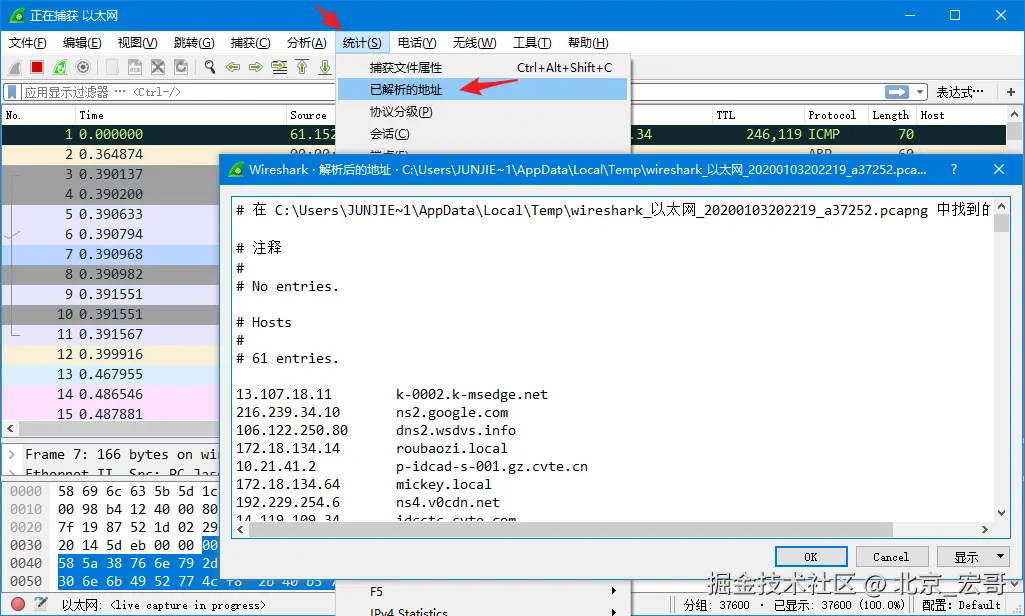The height and width of the screenshot is (616, 1025).
Task: Jump to last packet icon
Action: click(x=325, y=67)
